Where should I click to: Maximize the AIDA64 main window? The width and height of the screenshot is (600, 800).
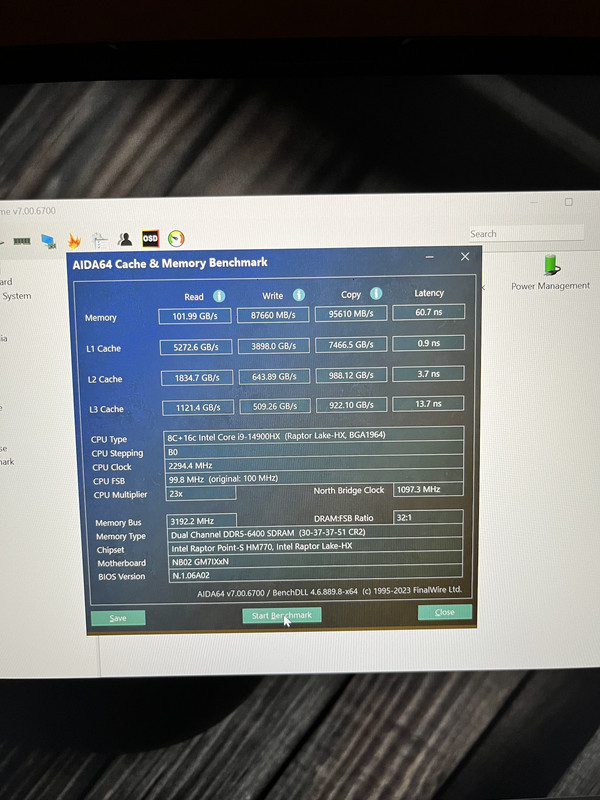click(x=569, y=202)
